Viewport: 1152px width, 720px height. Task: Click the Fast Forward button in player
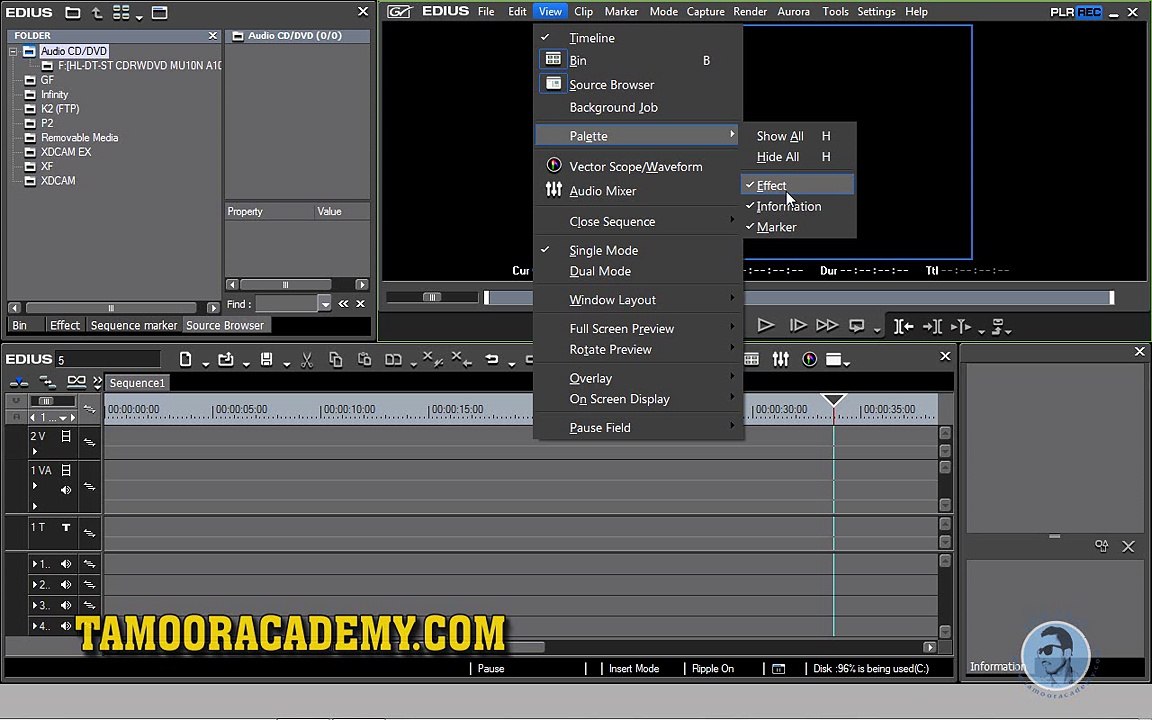(x=827, y=325)
